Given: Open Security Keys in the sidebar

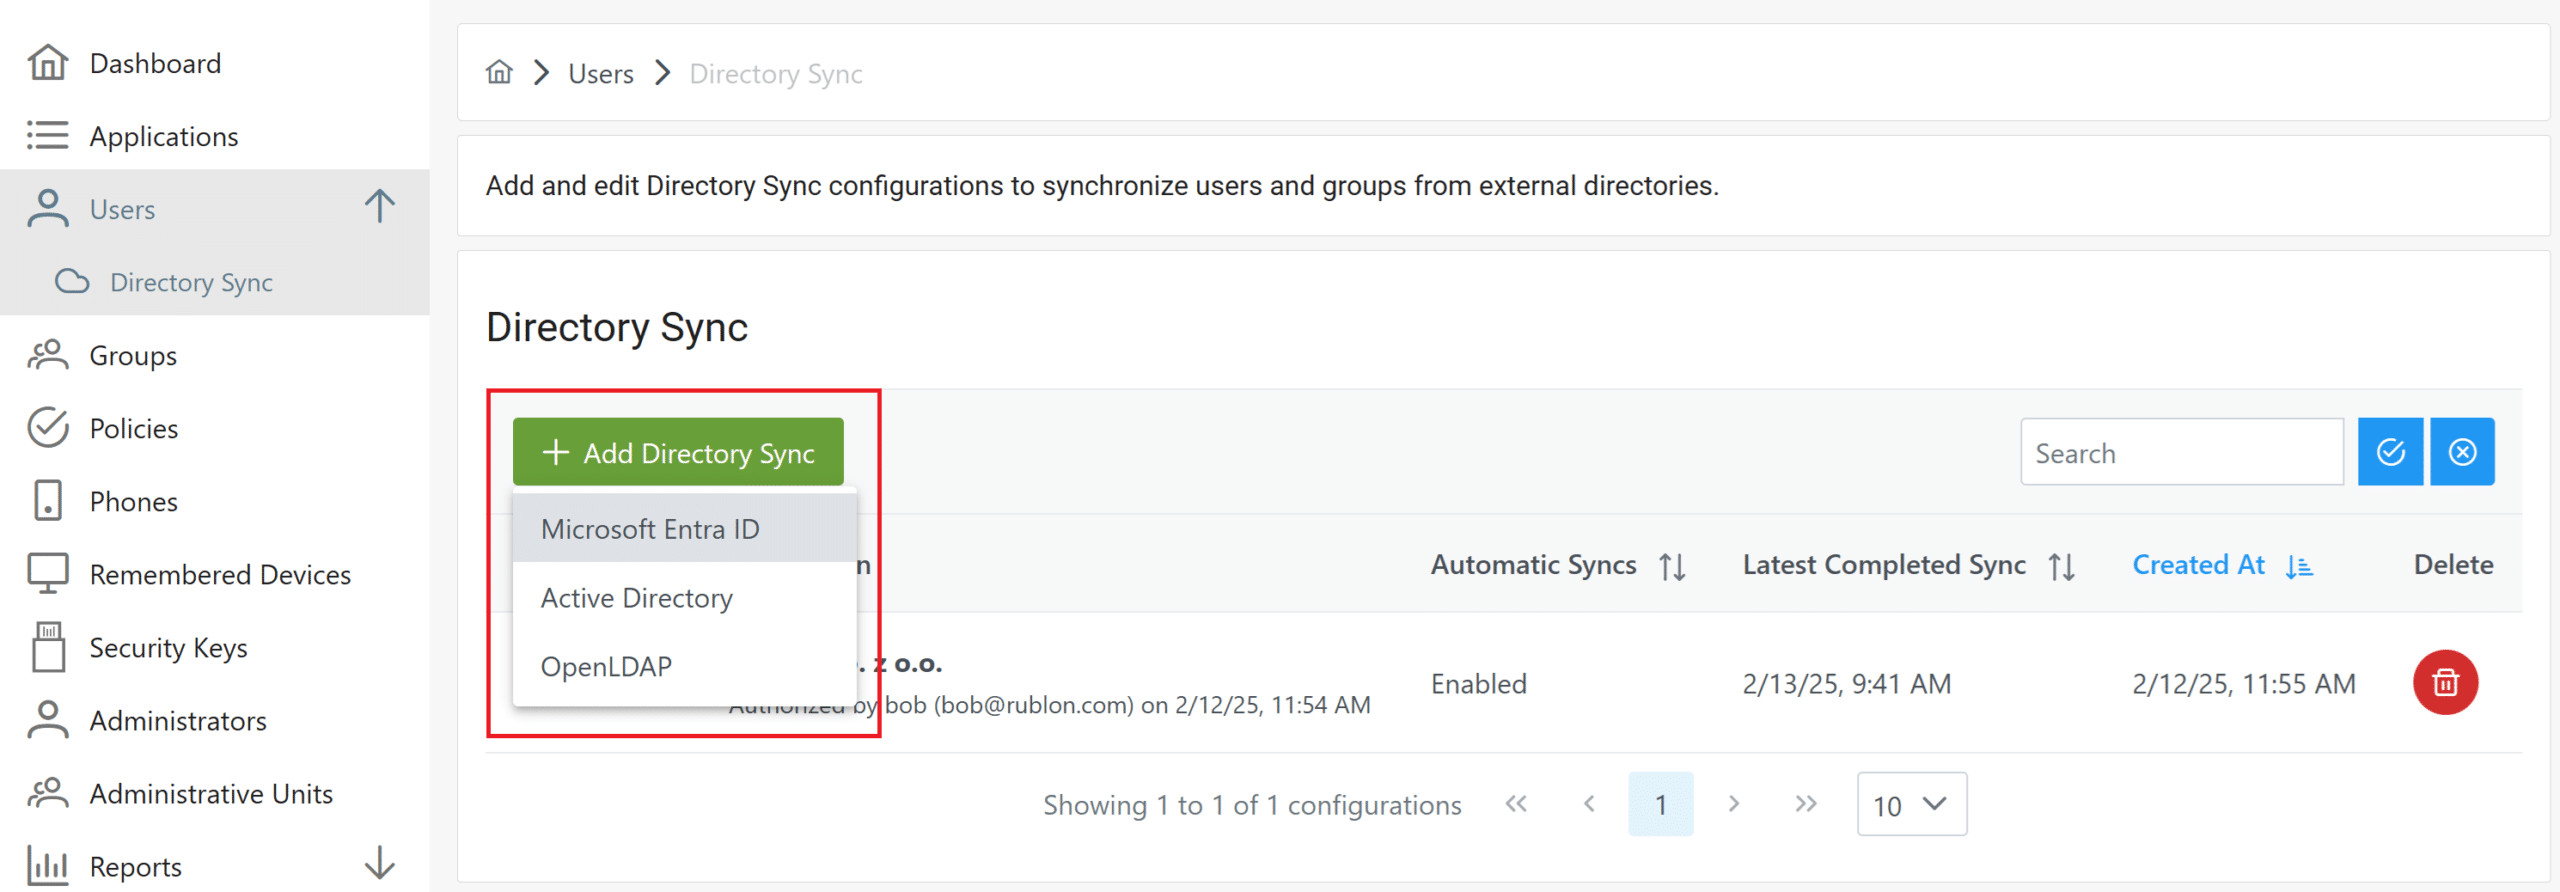Looking at the screenshot, I should pos(168,648).
